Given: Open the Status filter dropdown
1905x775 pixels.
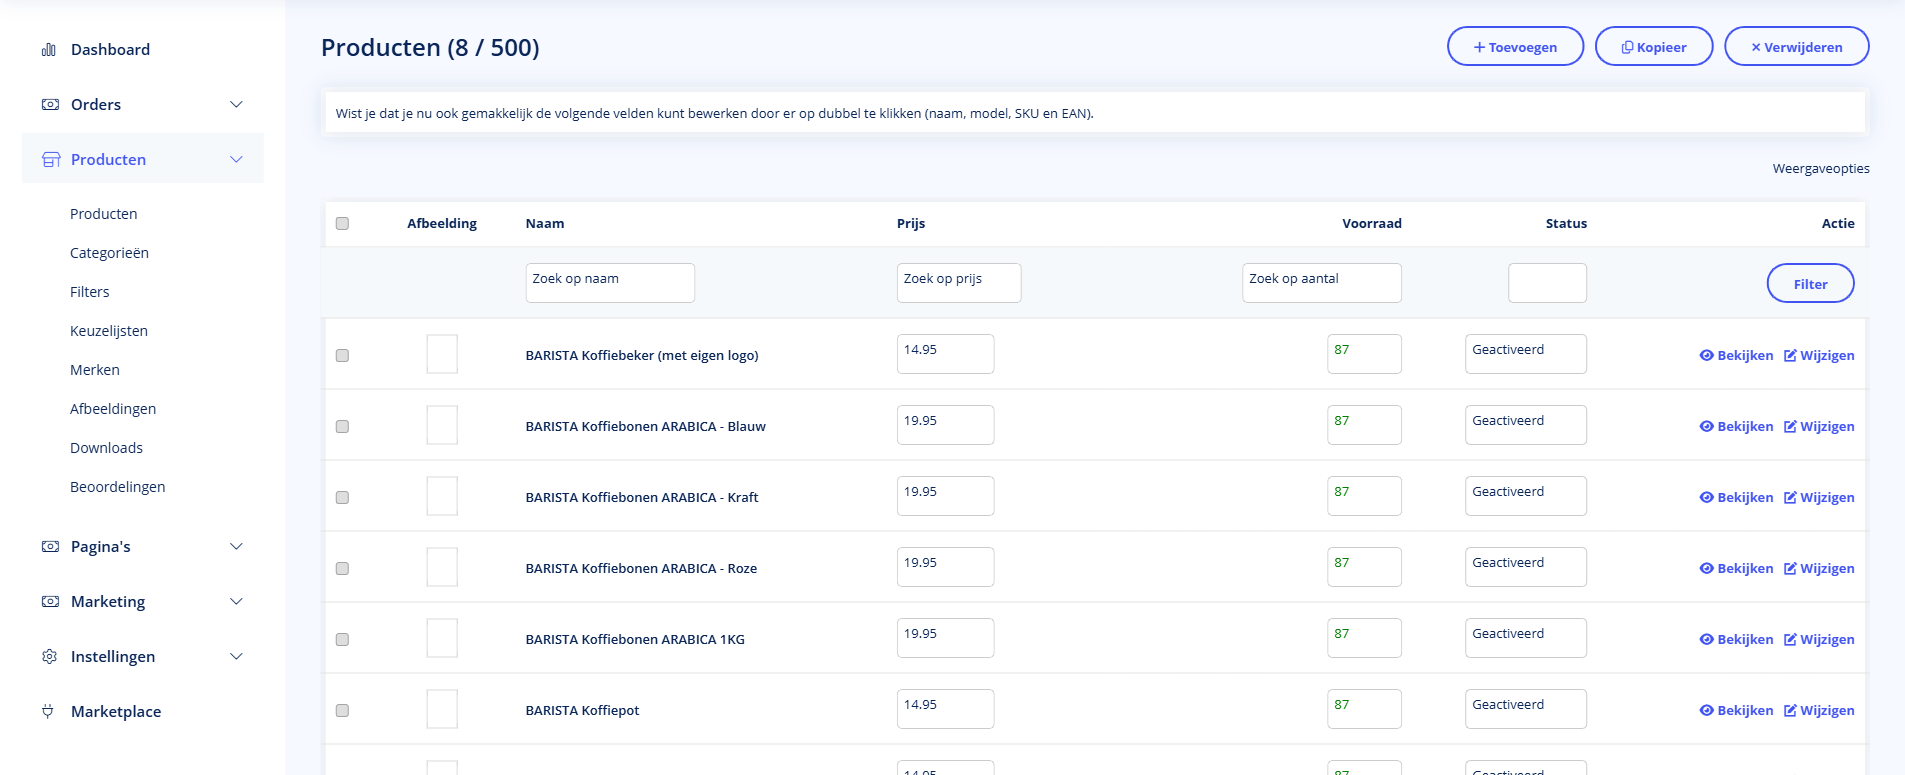Looking at the screenshot, I should (1546, 283).
